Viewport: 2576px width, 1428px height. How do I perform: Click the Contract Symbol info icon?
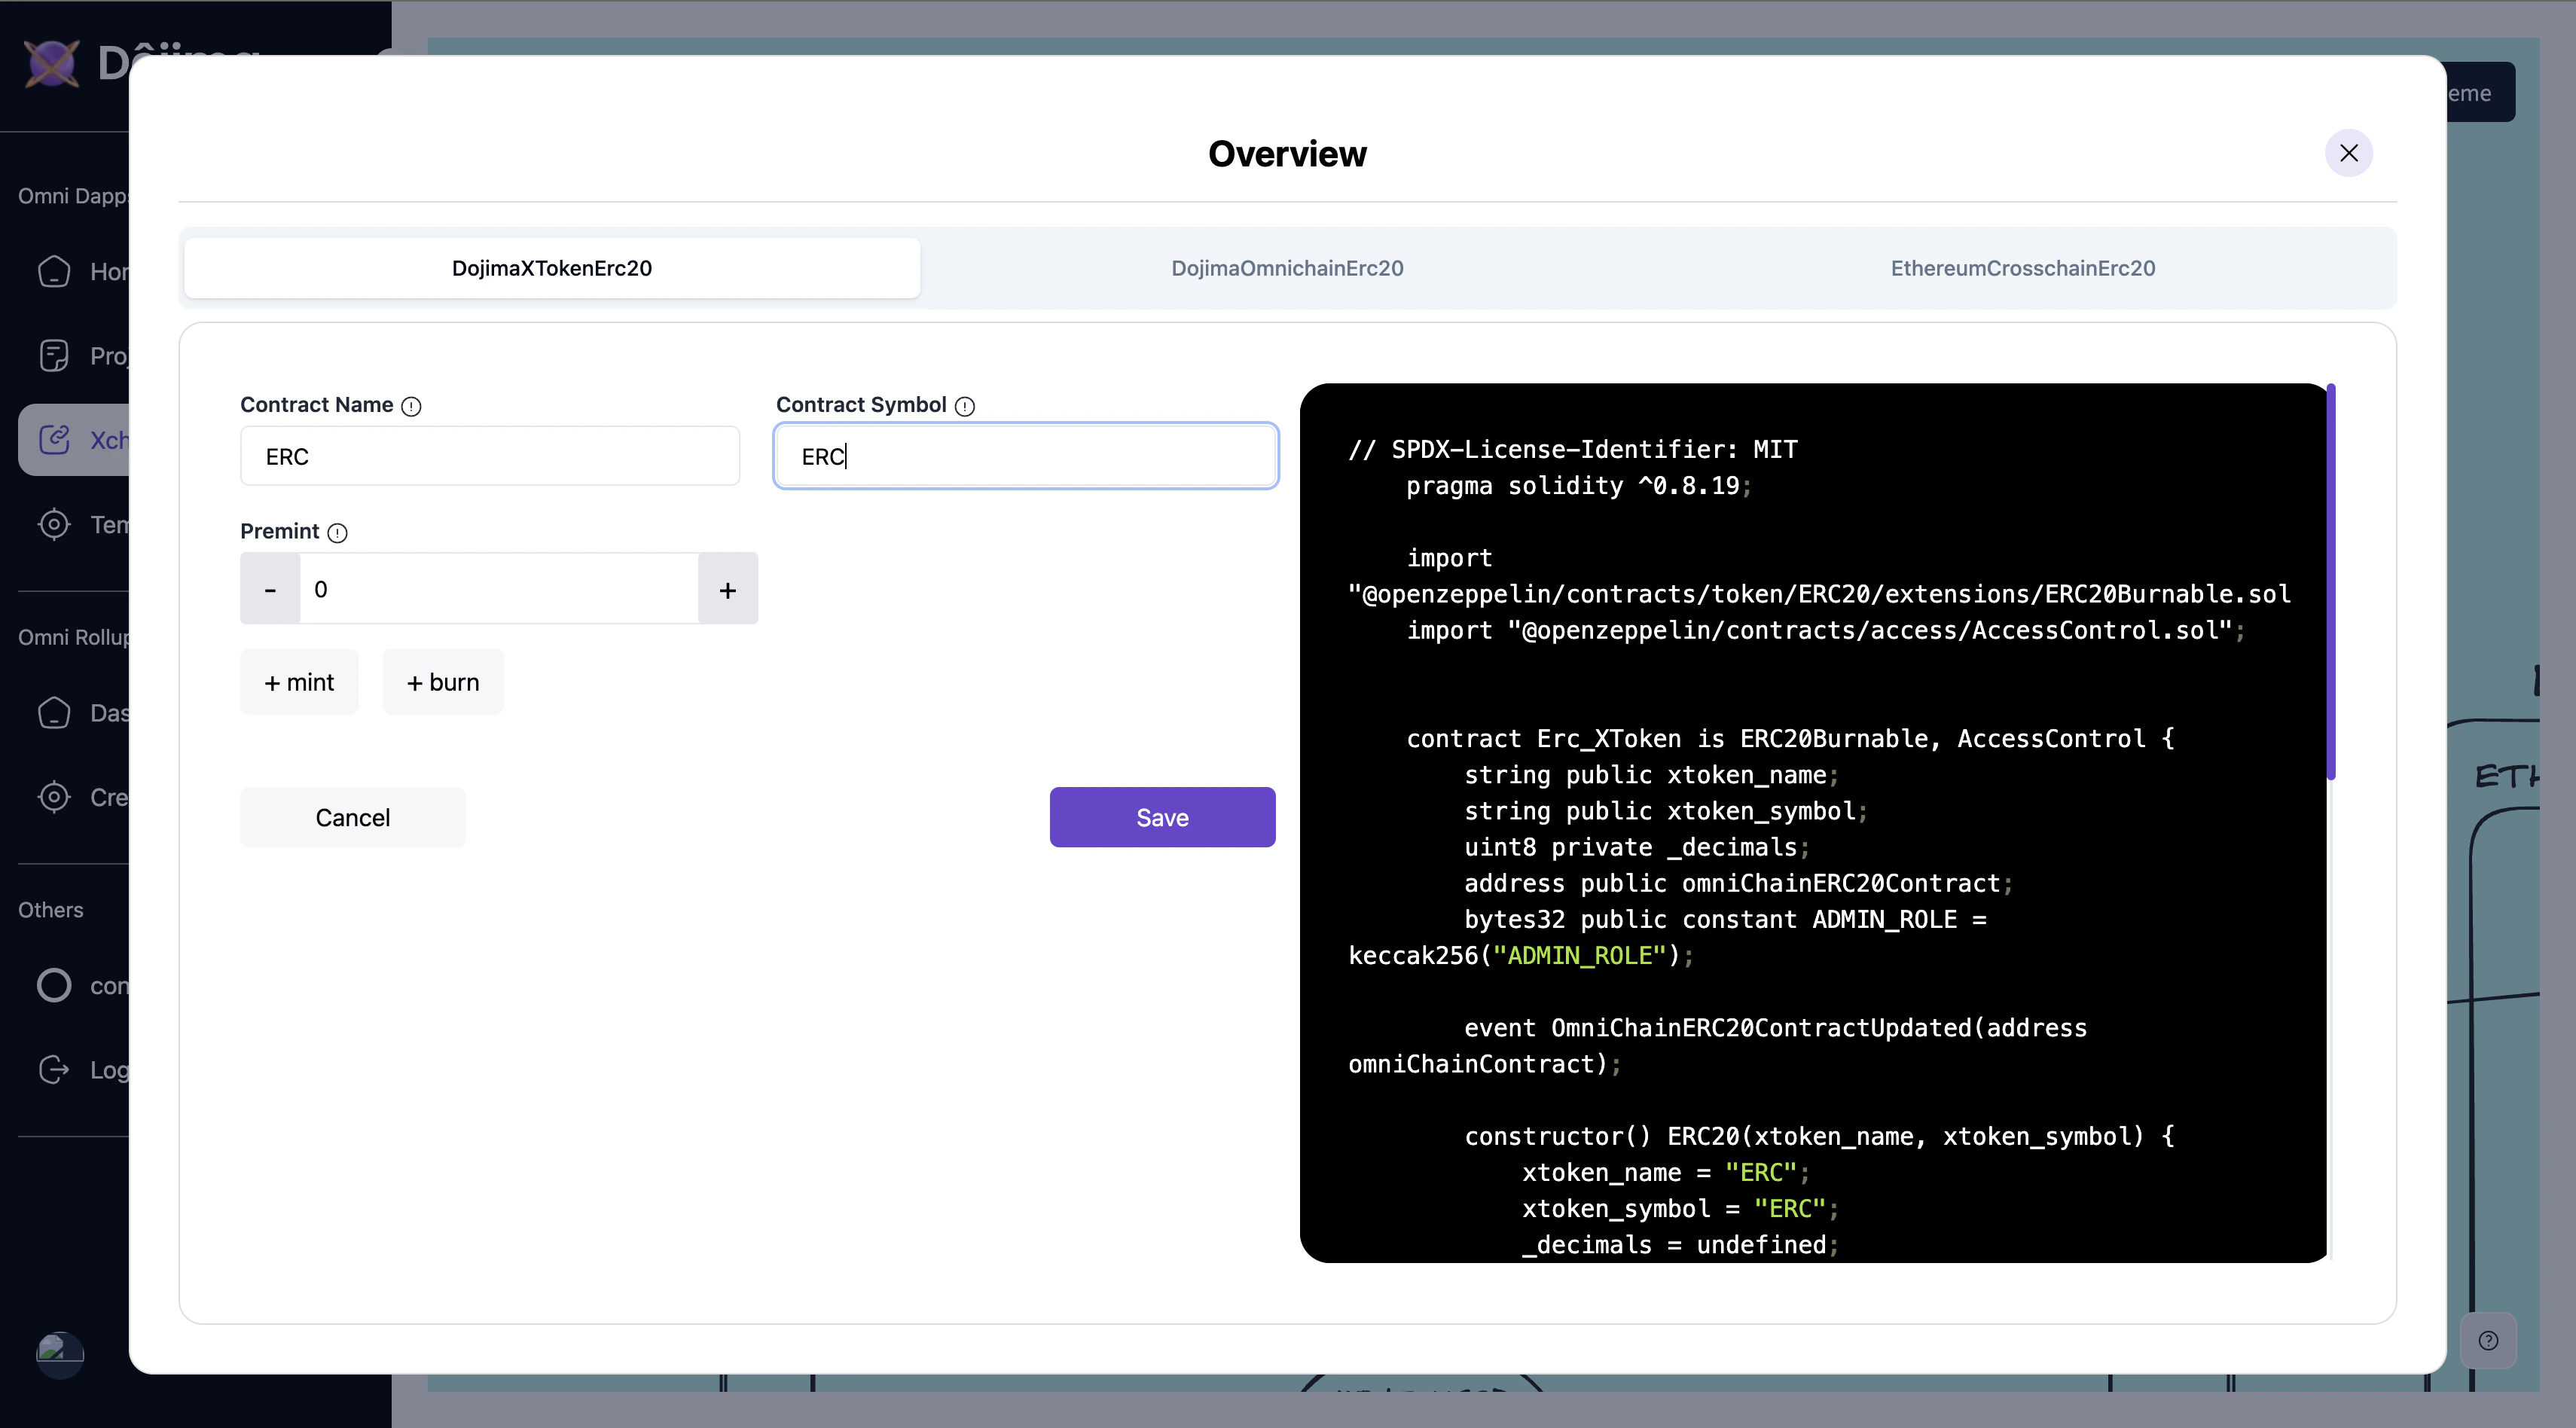[x=964, y=406]
